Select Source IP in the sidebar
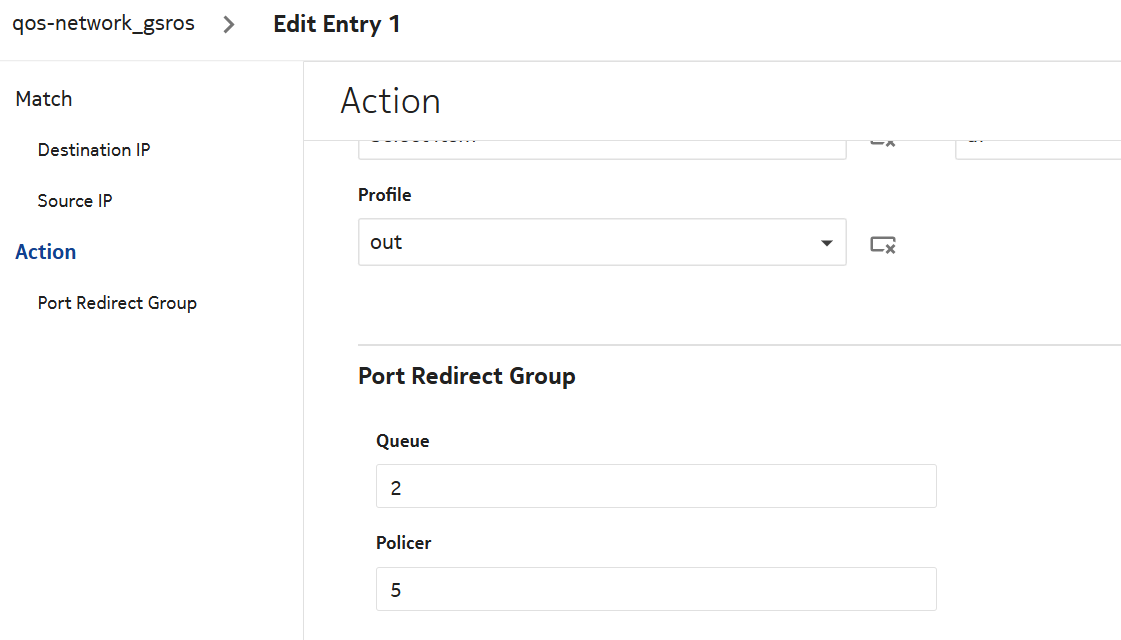Image resolution: width=1121 pixels, height=640 pixels. (x=75, y=201)
